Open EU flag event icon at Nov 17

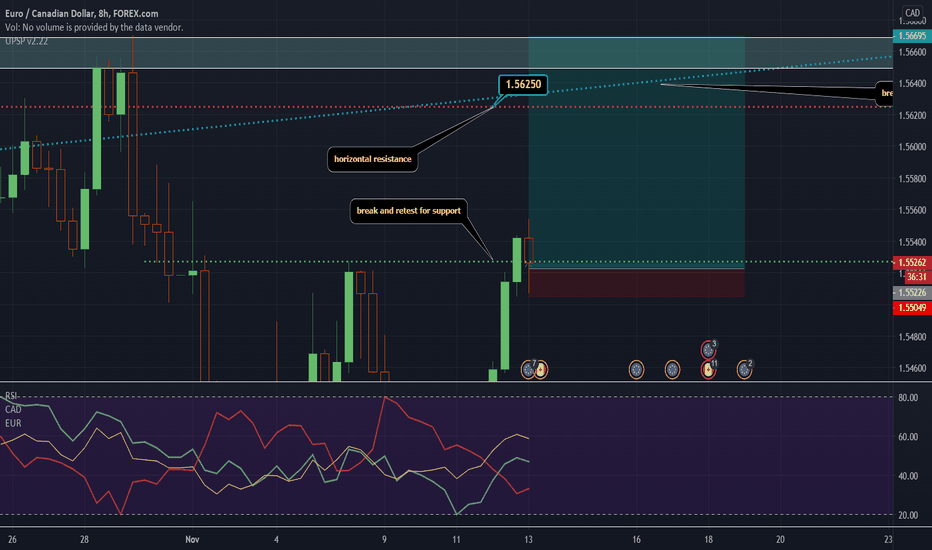click(672, 370)
